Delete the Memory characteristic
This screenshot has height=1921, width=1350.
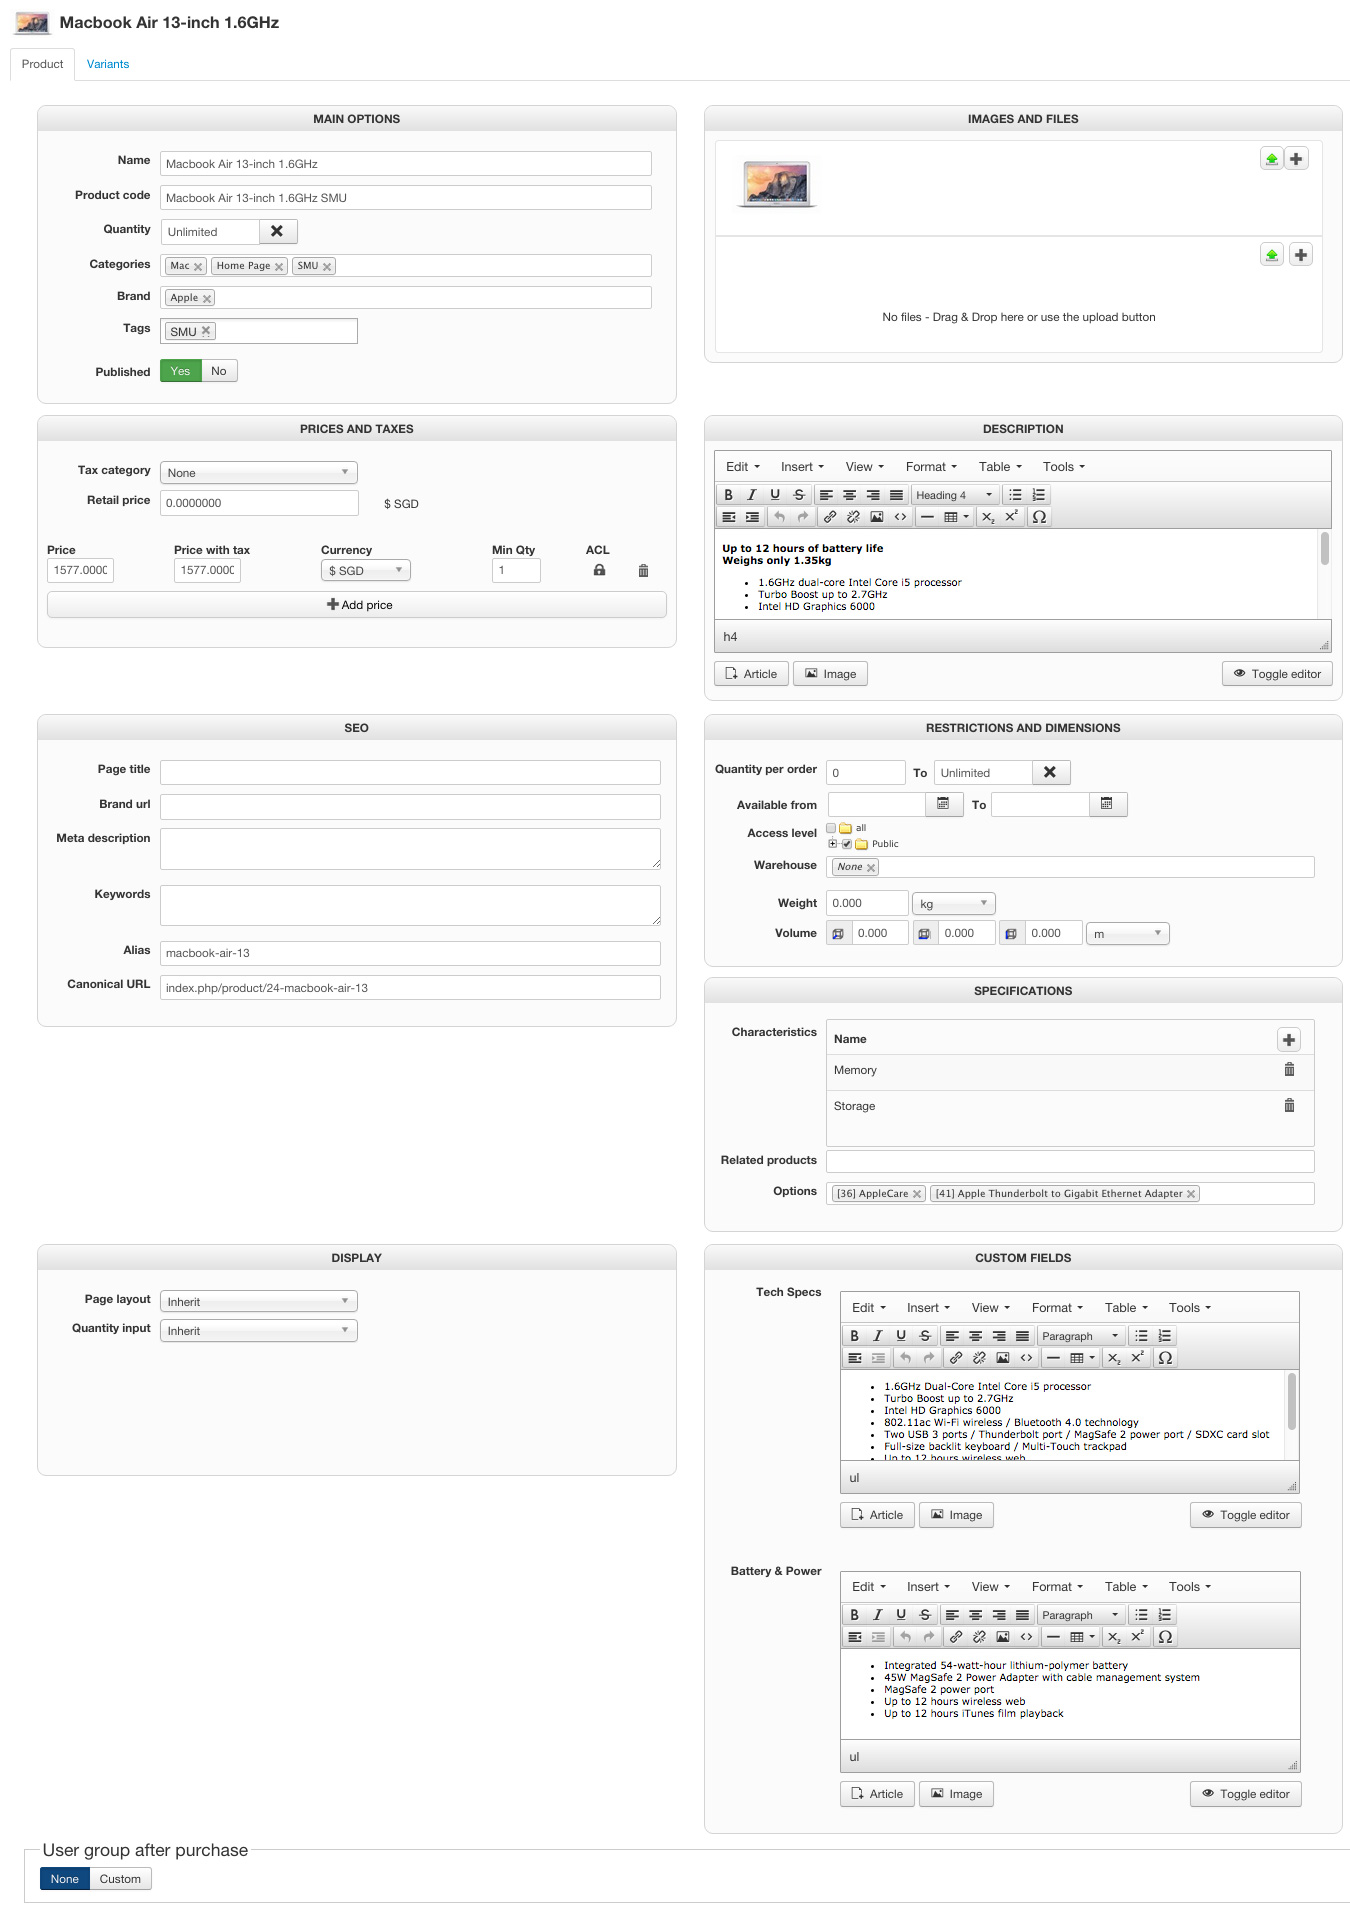click(x=1289, y=1070)
